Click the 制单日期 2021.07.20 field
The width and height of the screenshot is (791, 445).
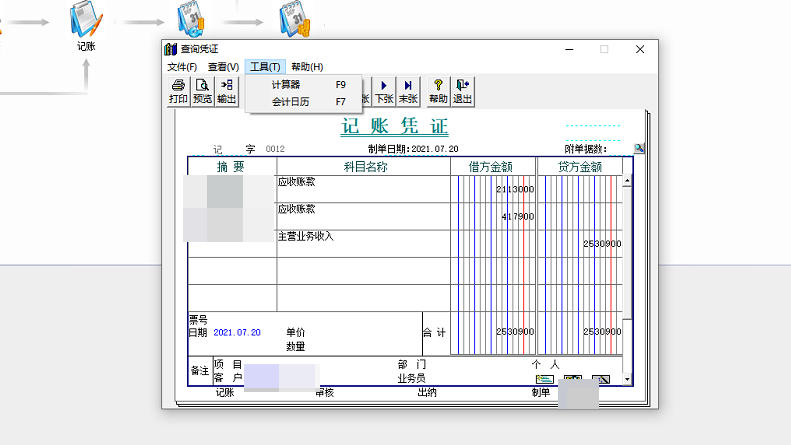click(435, 149)
